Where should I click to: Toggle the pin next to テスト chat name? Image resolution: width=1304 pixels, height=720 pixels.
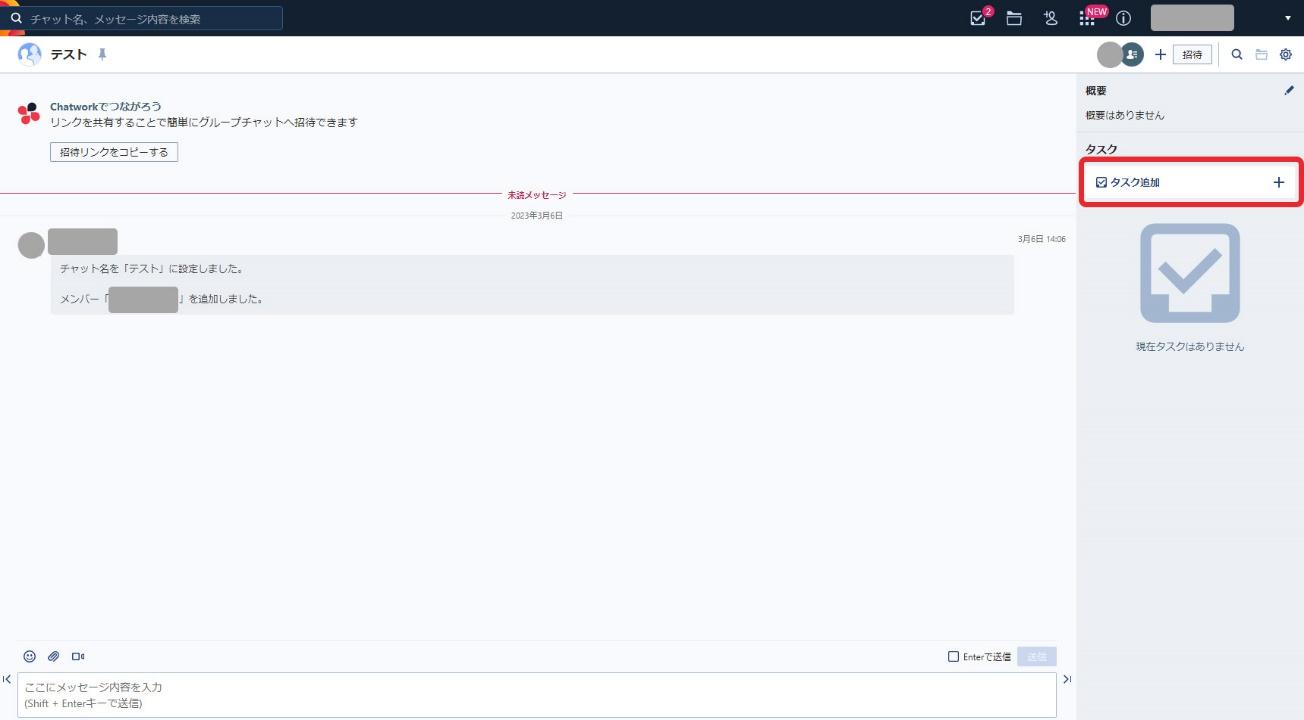tap(102, 54)
